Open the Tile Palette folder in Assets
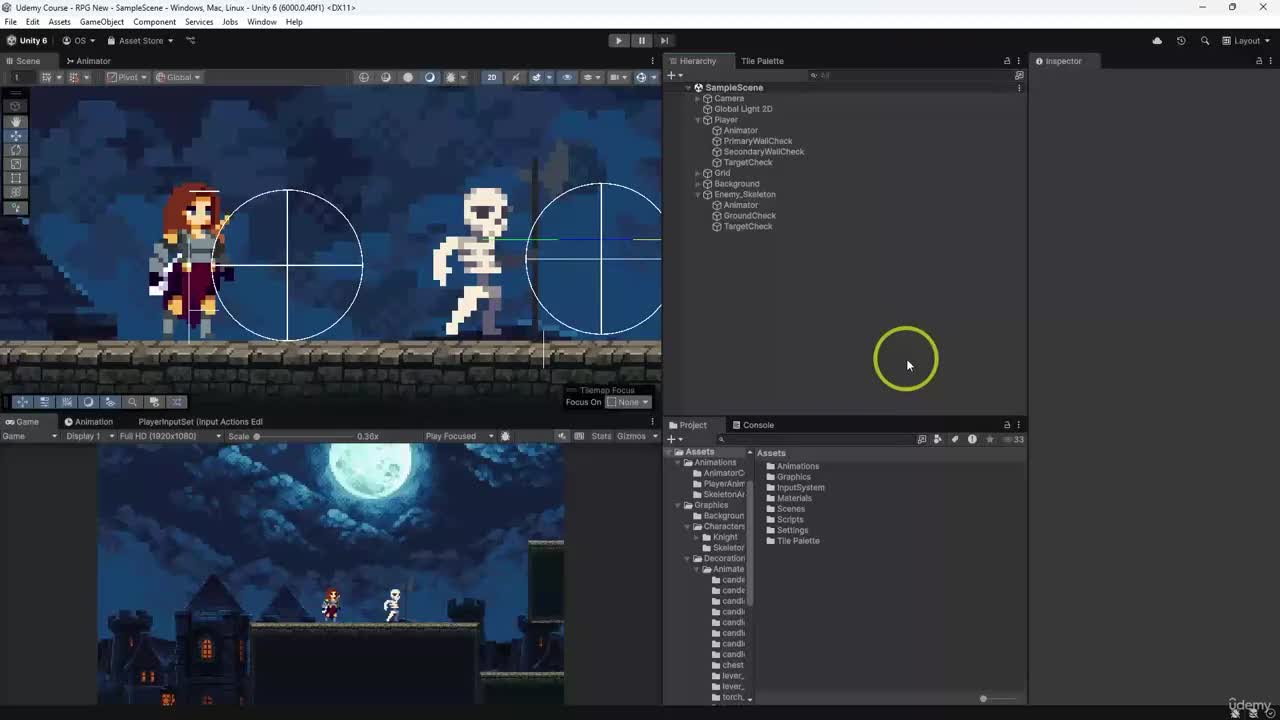 pos(792,541)
